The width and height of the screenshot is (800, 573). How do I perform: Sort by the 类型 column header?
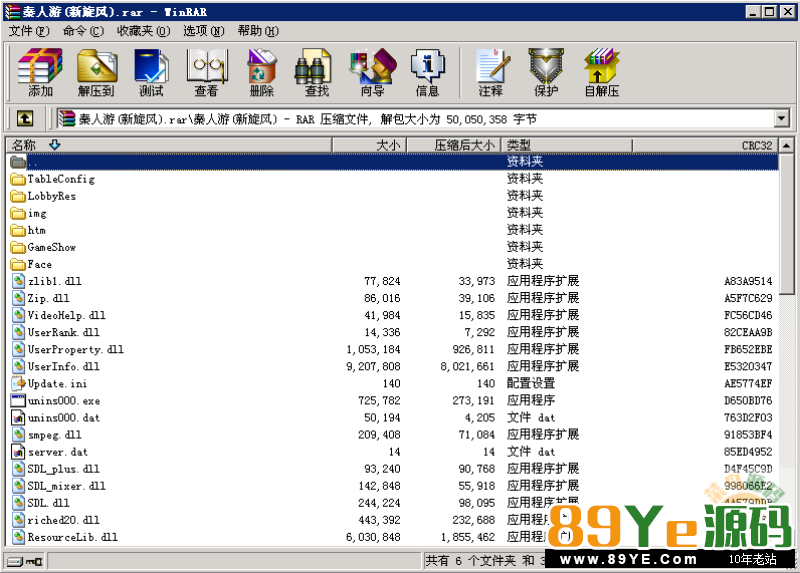(567, 145)
